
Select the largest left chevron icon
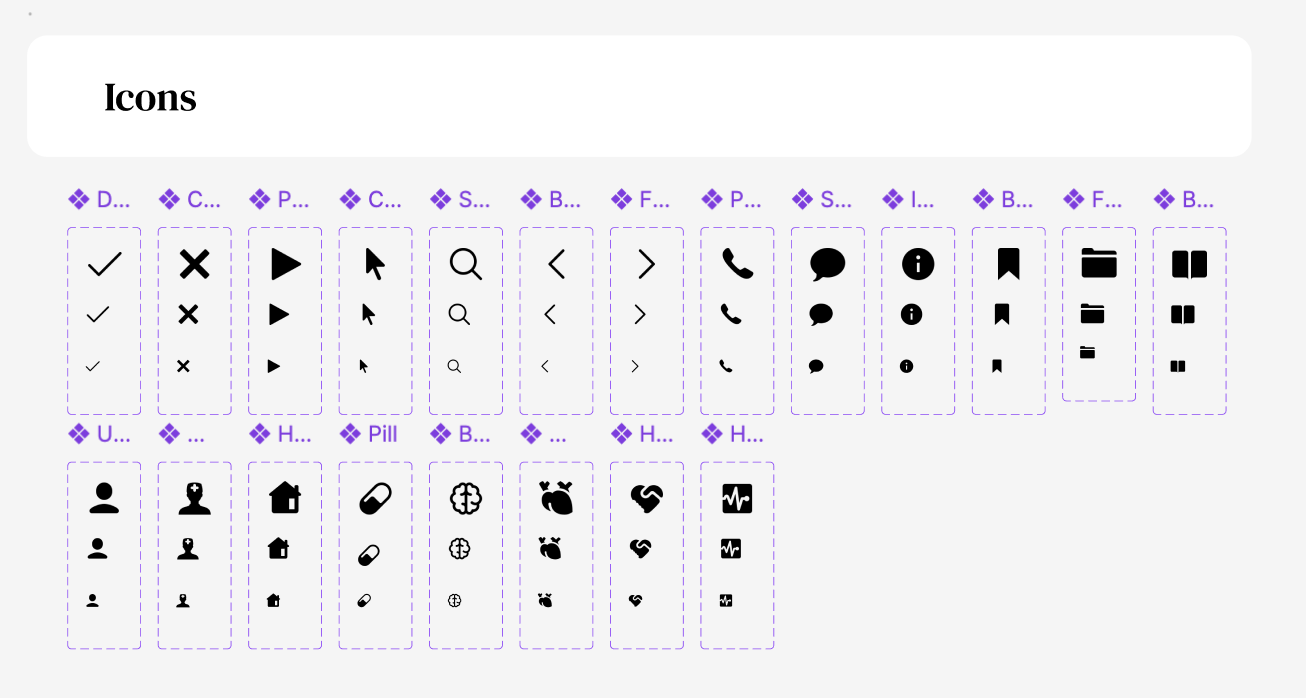(556, 264)
